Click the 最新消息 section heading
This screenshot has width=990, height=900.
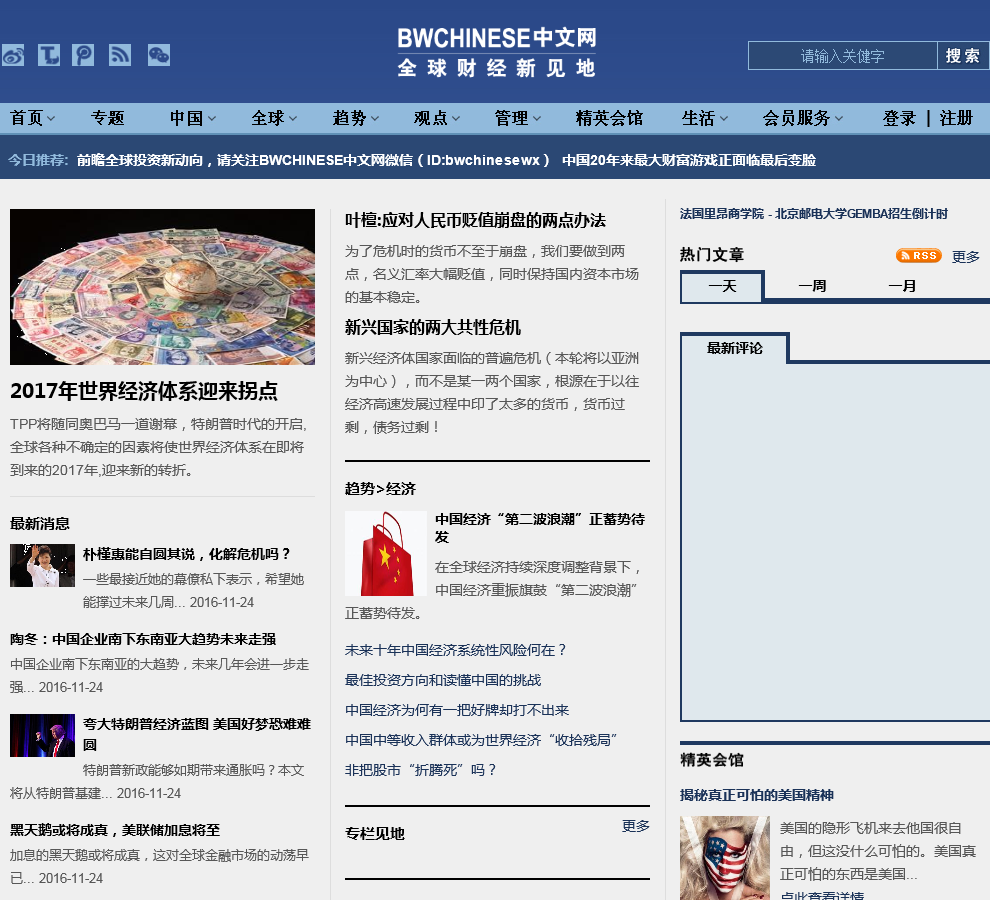[40, 524]
